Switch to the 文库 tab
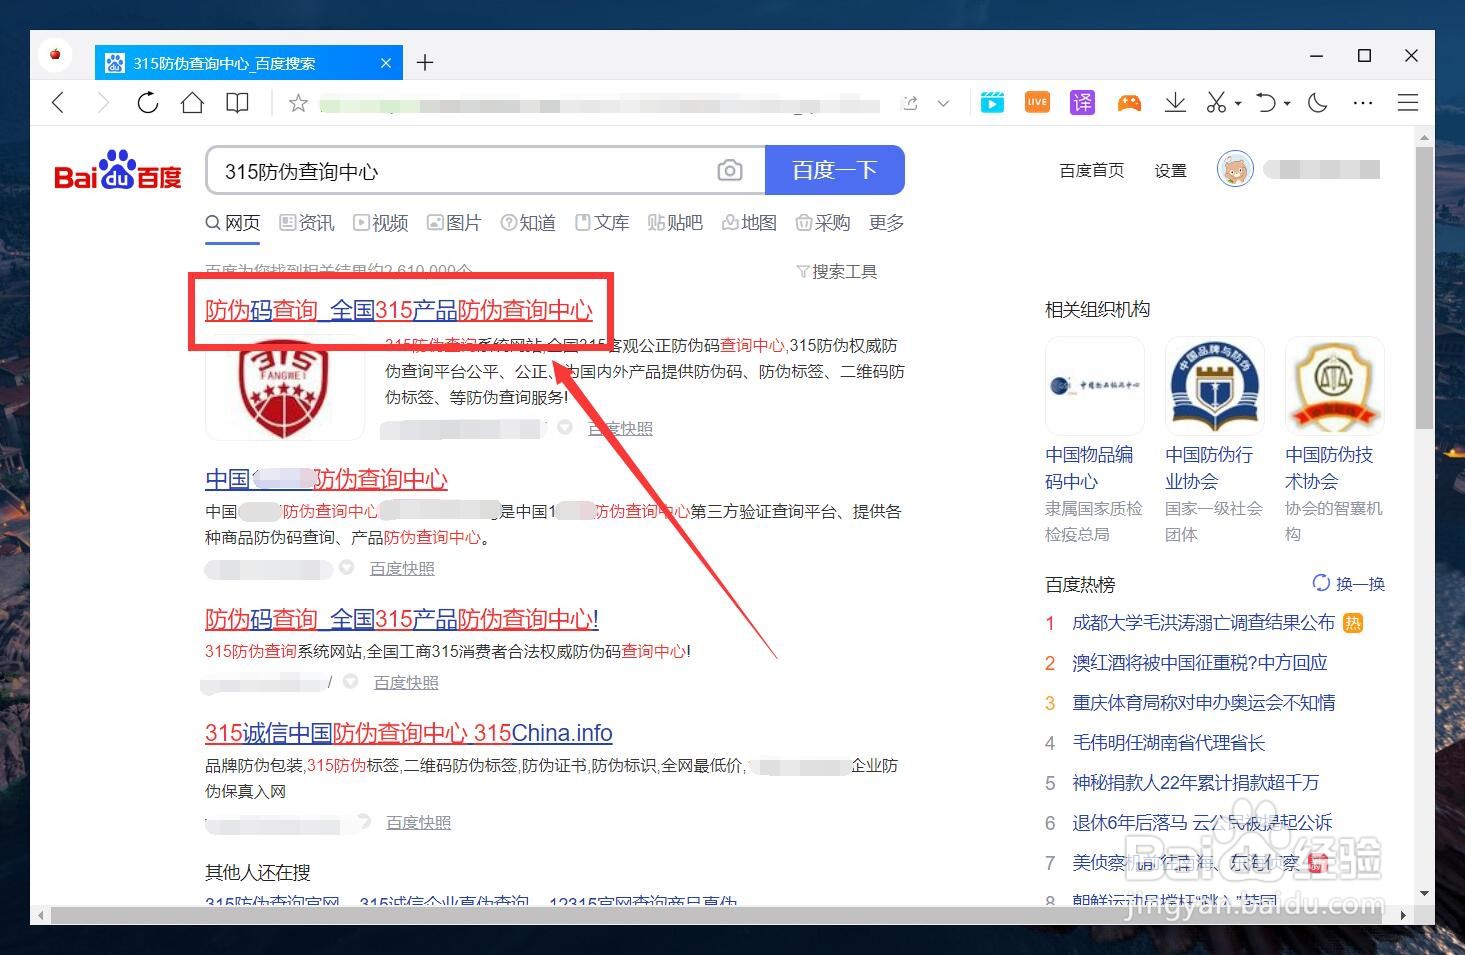The image size is (1465, 955). [x=602, y=223]
